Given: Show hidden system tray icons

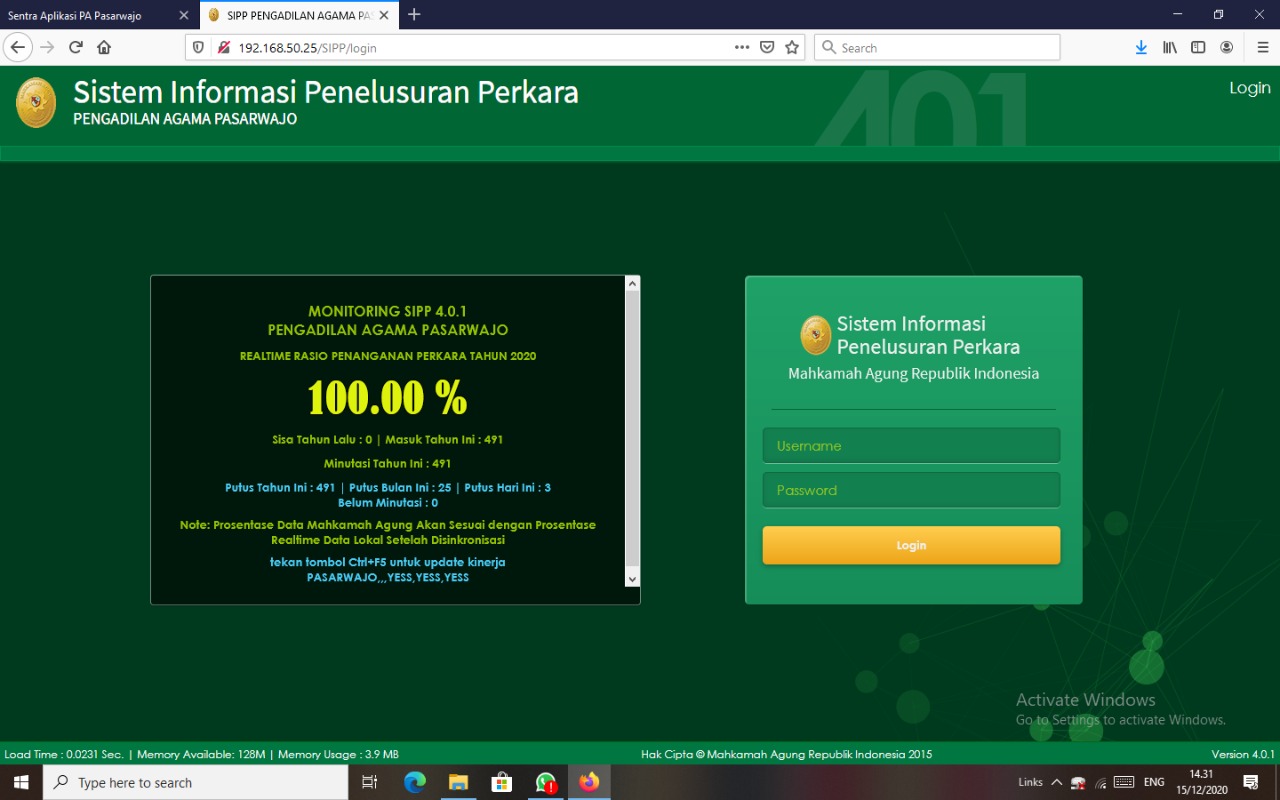Looking at the screenshot, I should tap(1056, 782).
